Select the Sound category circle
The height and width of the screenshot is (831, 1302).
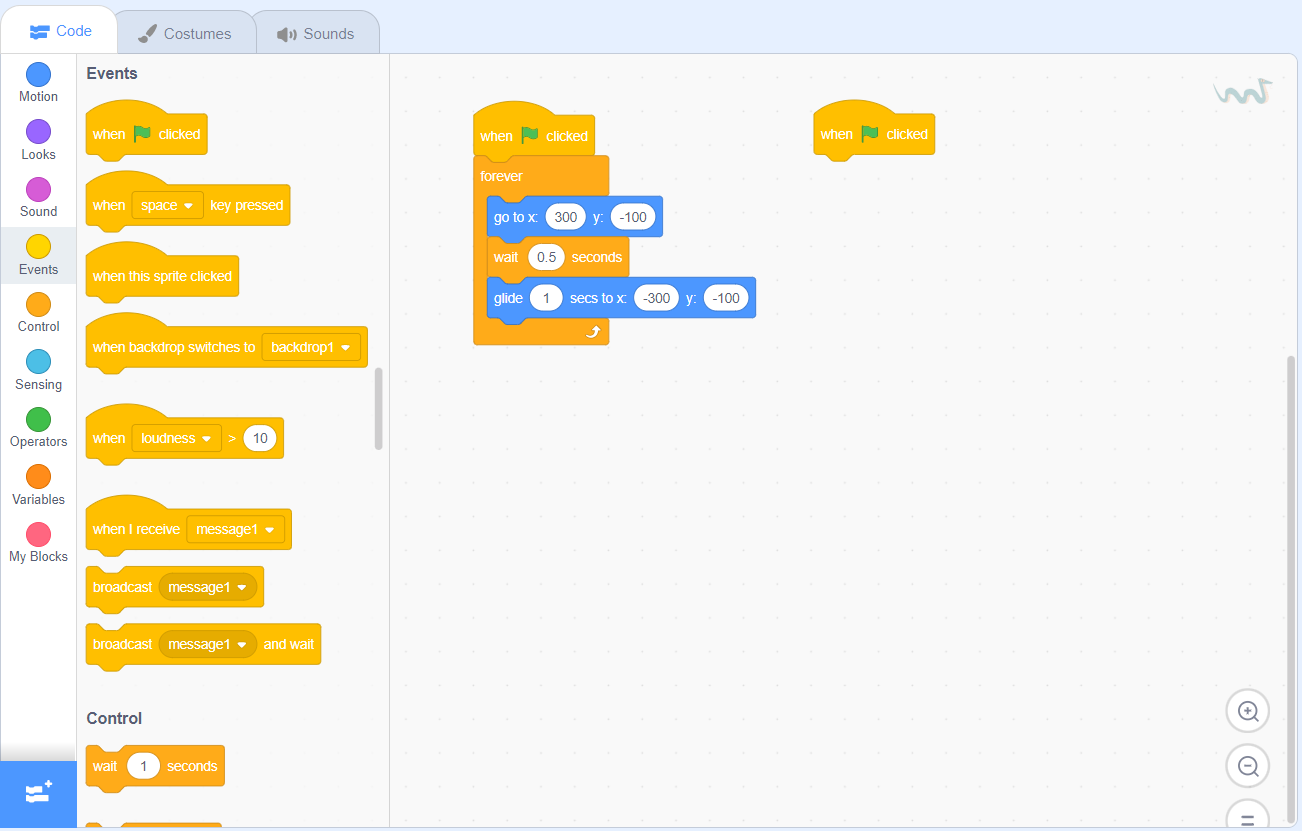pos(38,190)
